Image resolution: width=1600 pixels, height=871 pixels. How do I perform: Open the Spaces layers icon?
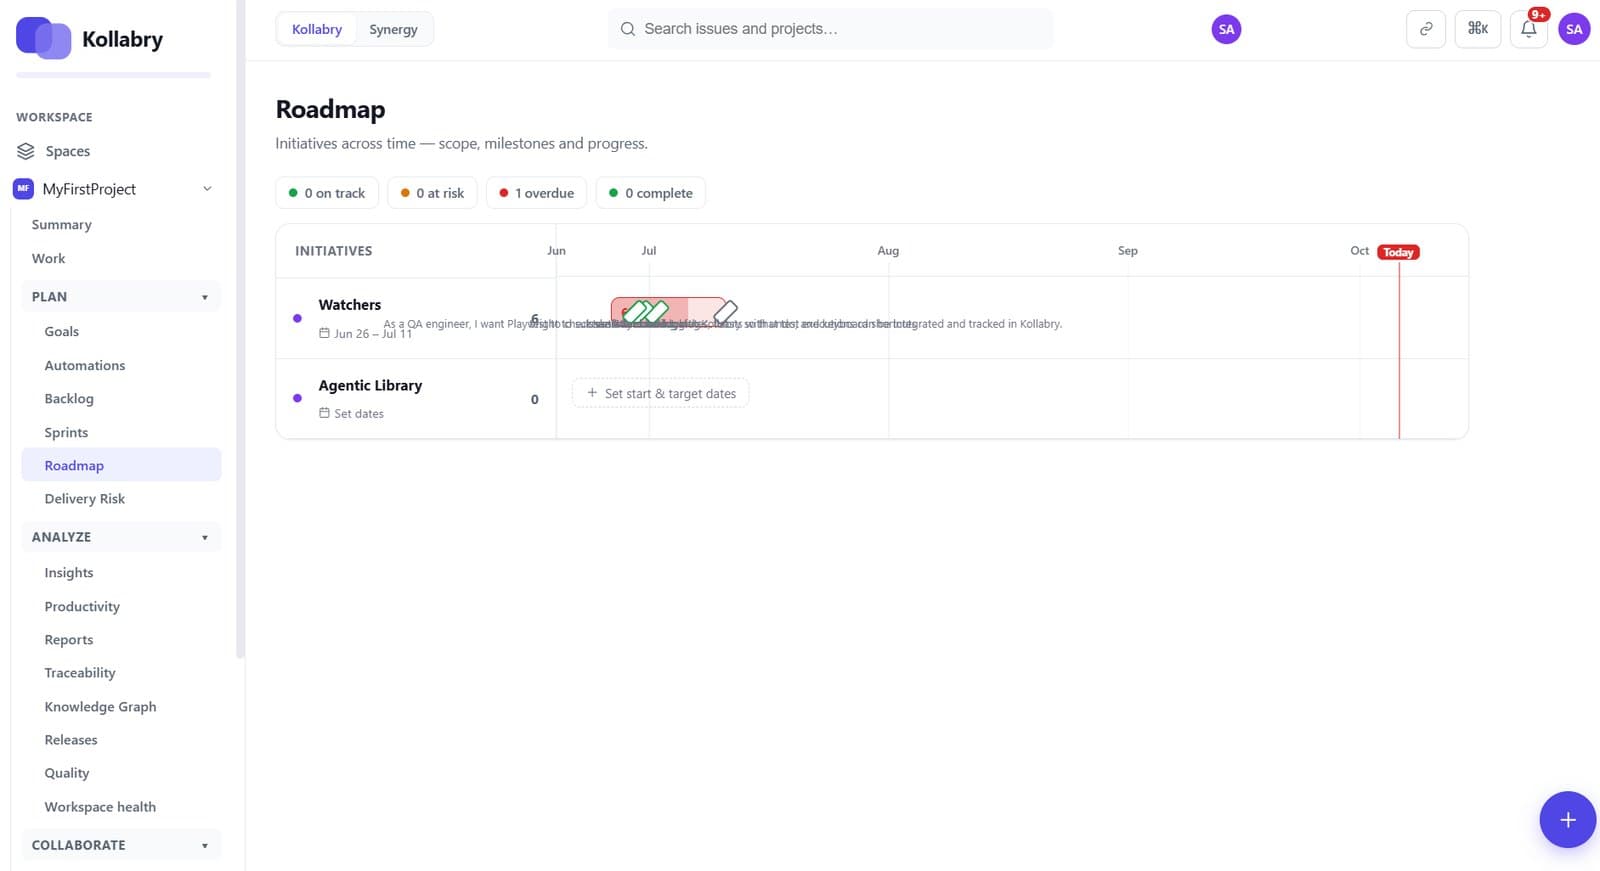(26, 151)
